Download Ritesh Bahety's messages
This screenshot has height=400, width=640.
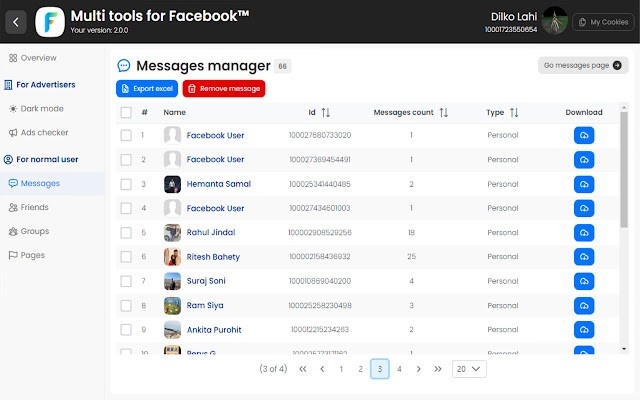584,257
